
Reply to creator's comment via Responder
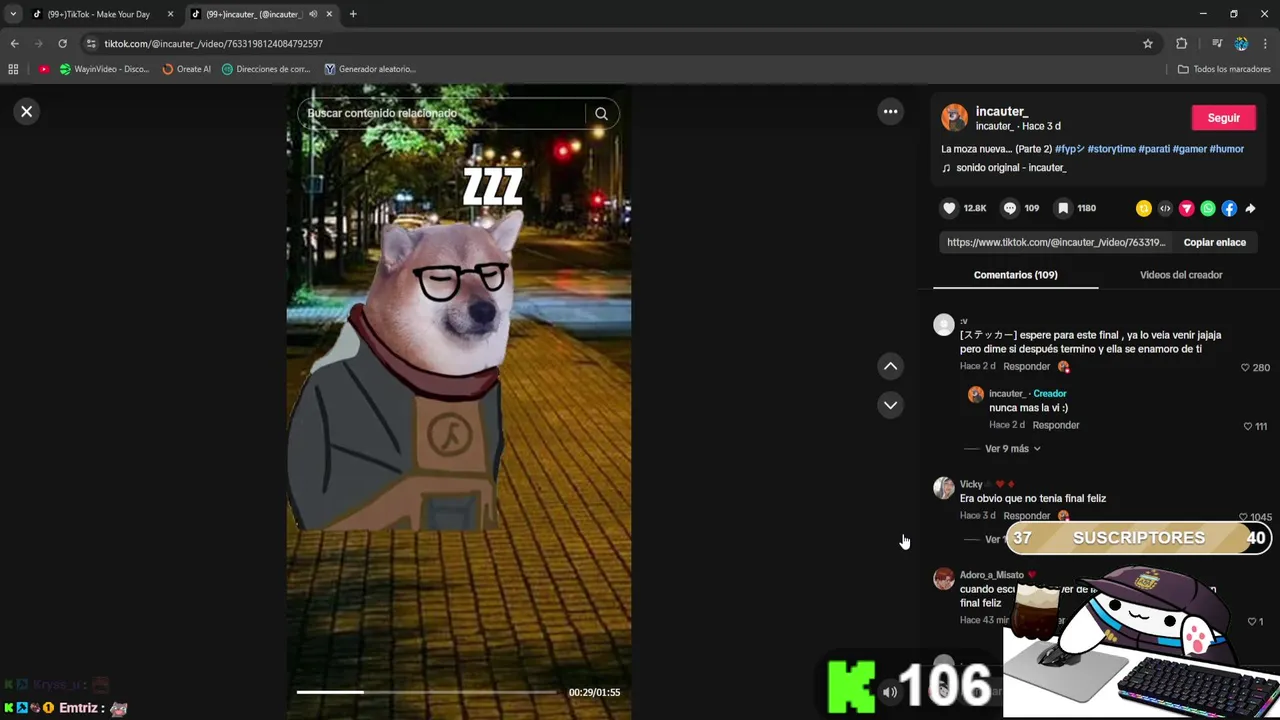click(1055, 425)
